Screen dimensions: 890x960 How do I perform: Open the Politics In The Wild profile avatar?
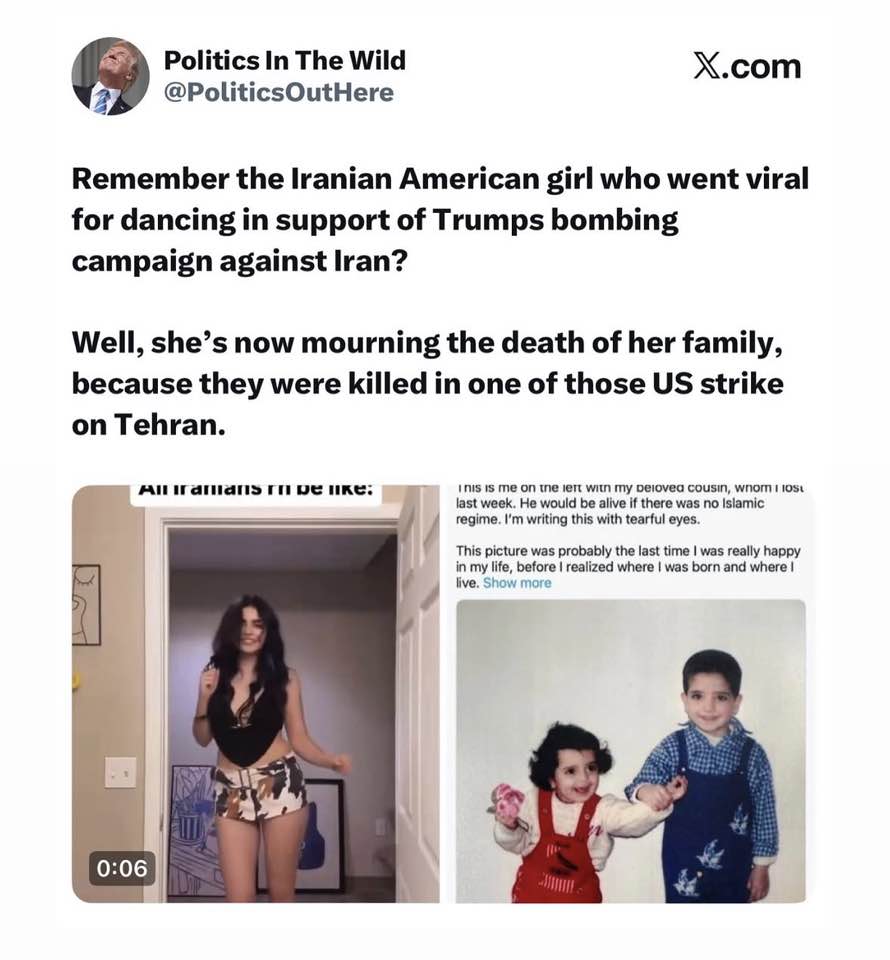click(x=110, y=77)
